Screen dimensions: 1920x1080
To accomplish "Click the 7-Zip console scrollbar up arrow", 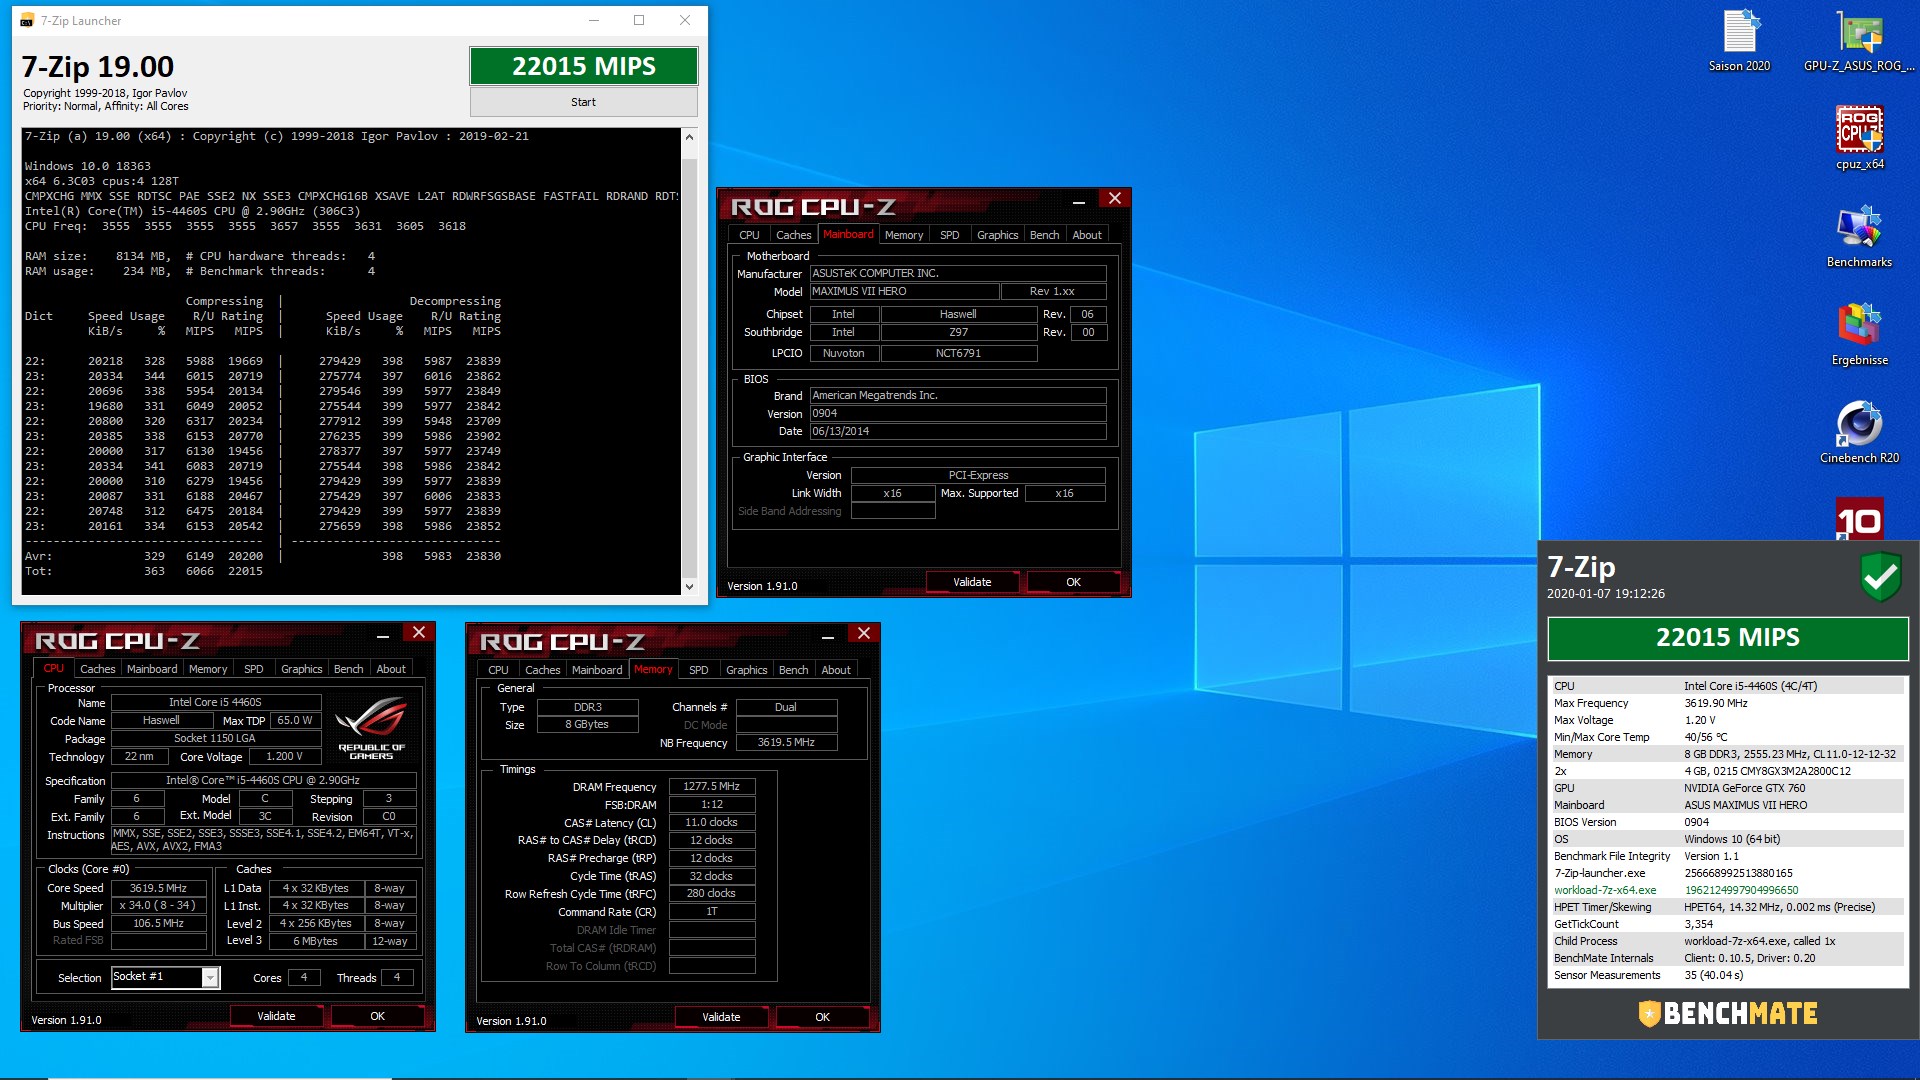I will [x=688, y=137].
